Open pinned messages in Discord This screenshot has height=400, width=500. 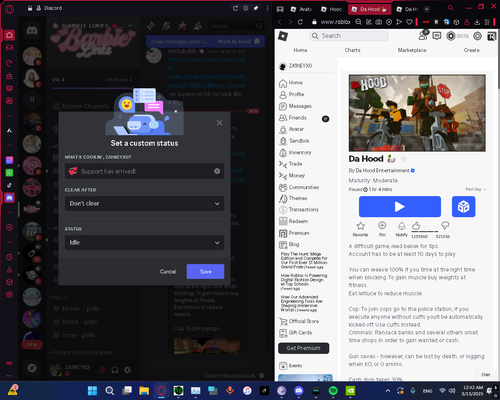point(182,26)
